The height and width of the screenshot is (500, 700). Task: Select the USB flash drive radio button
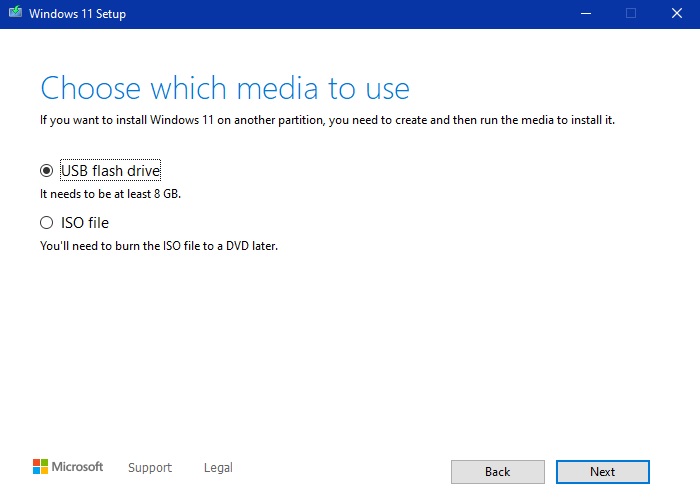(46, 171)
